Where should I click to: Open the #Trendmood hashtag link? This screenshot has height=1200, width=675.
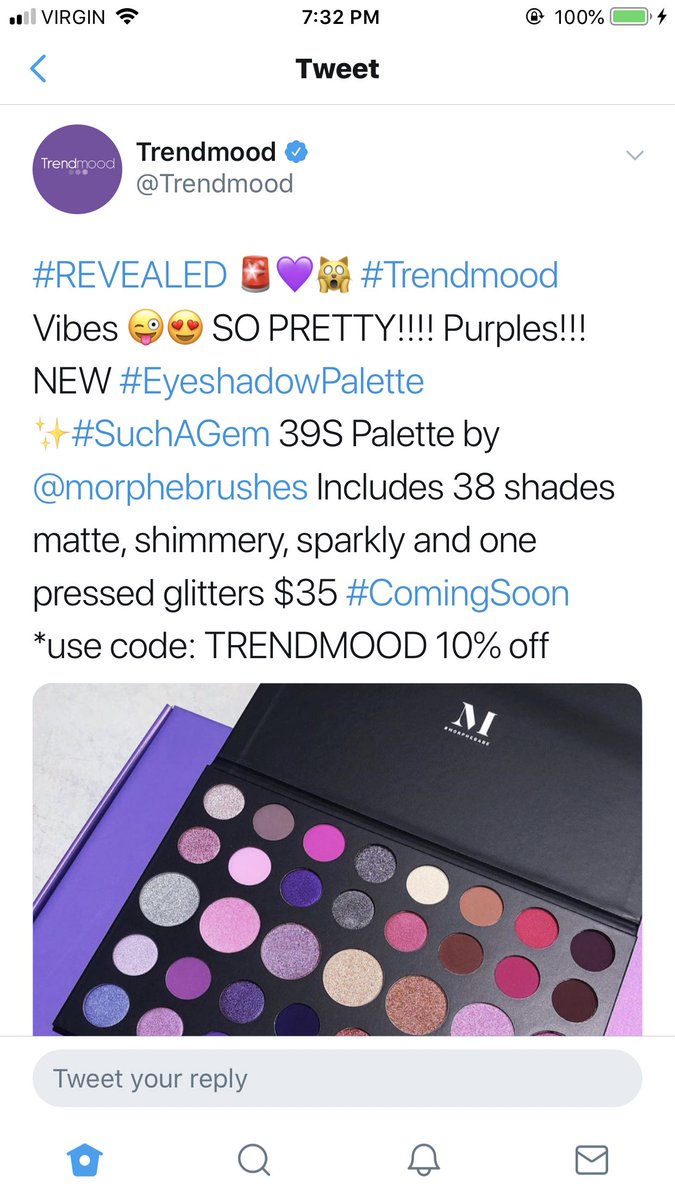(x=459, y=275)
